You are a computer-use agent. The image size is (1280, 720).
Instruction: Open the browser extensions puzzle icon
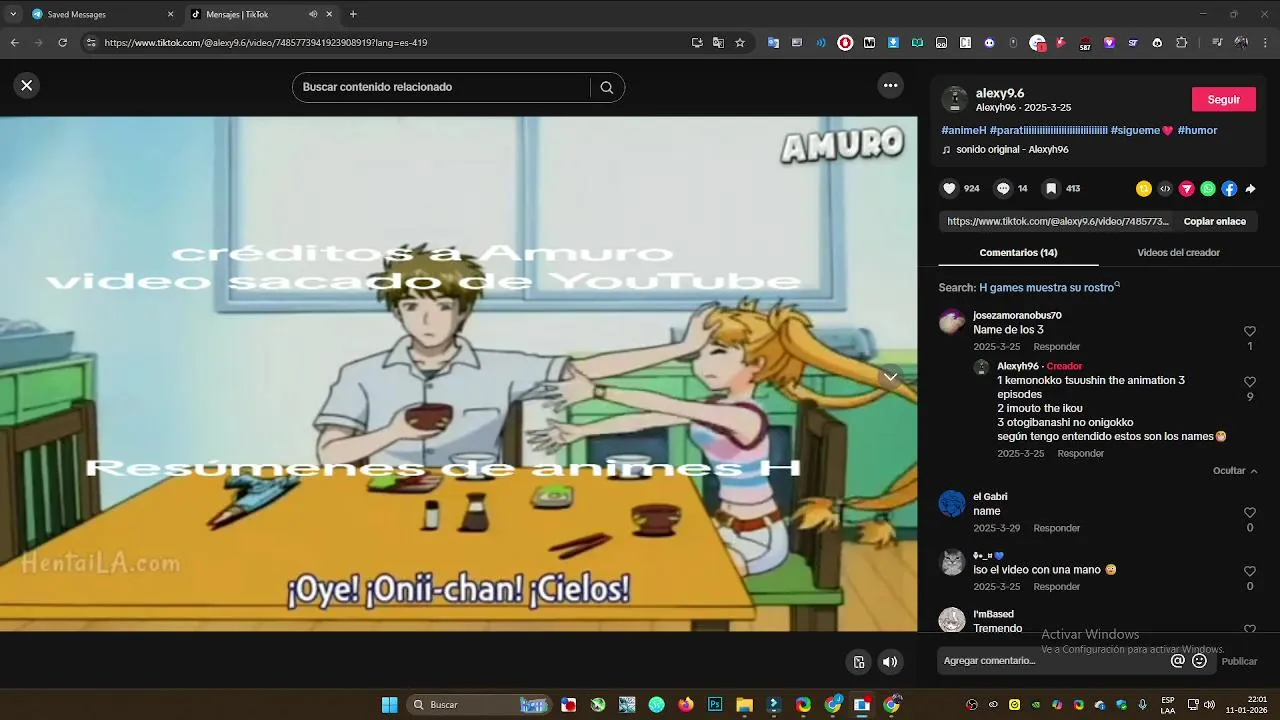click(1181, 43)
